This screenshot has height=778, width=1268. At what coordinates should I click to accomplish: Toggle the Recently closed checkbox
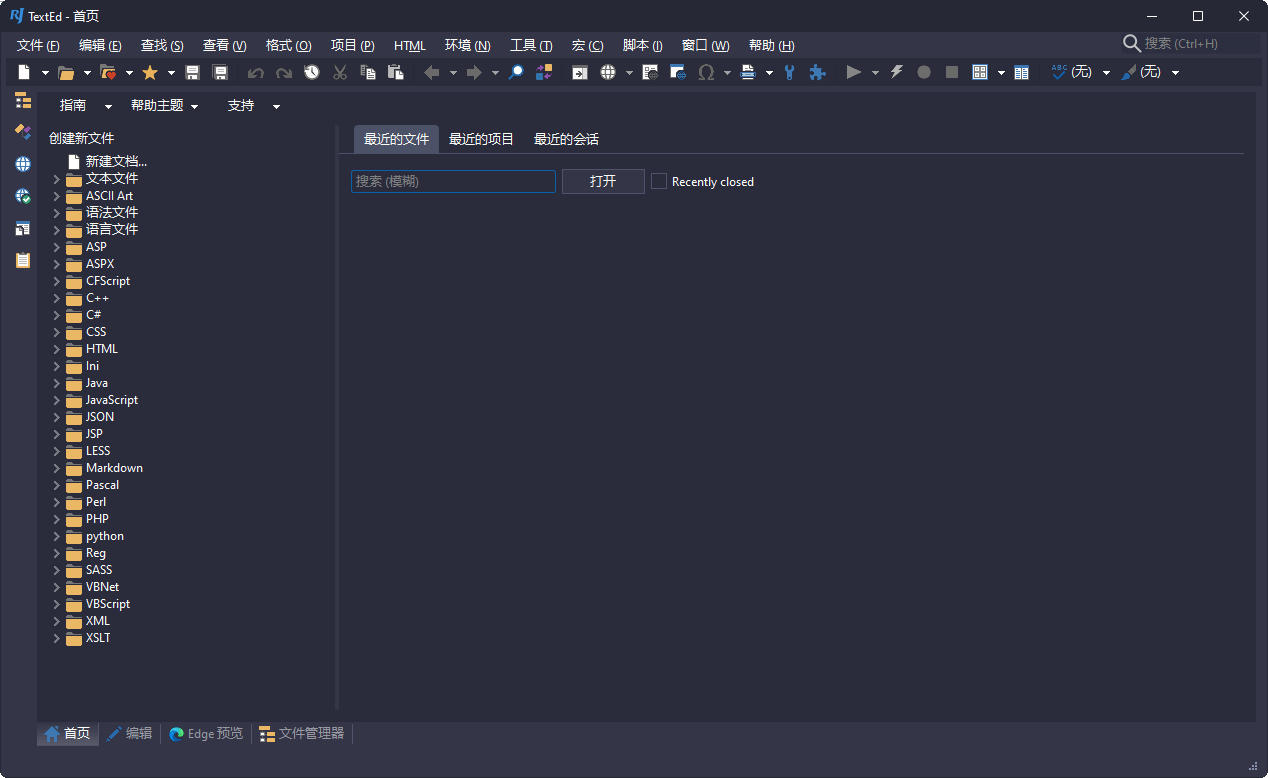[x=659, y=181]
